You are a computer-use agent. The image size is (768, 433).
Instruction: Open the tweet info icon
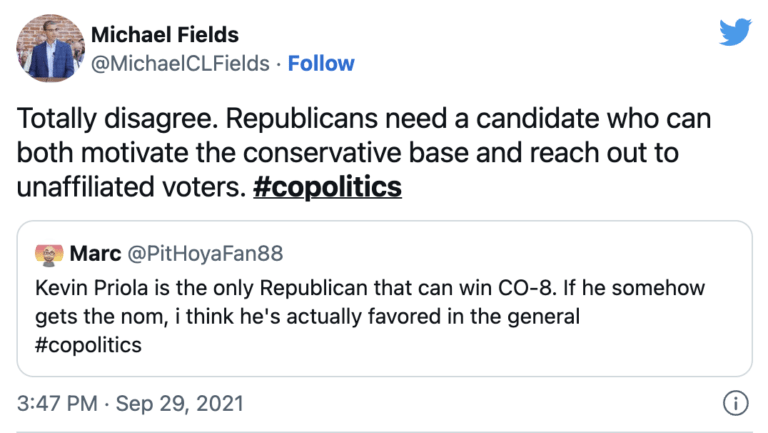(x=735, y=404)
